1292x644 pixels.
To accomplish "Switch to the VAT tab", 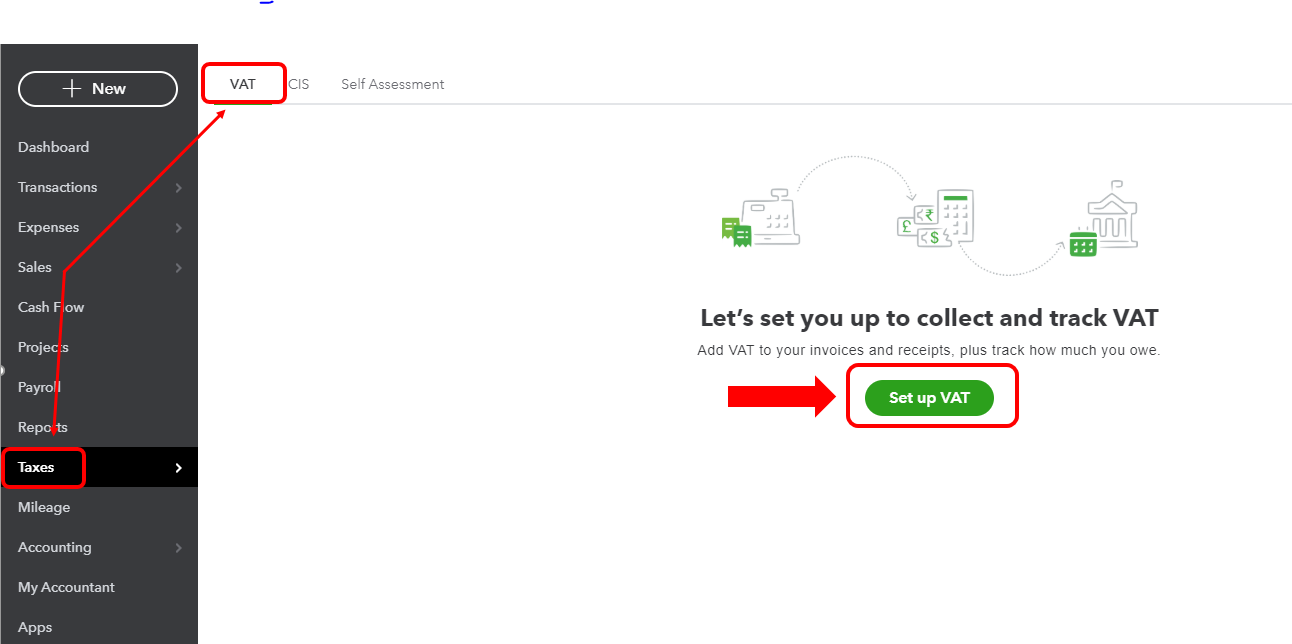I will [x=243, y=84].
